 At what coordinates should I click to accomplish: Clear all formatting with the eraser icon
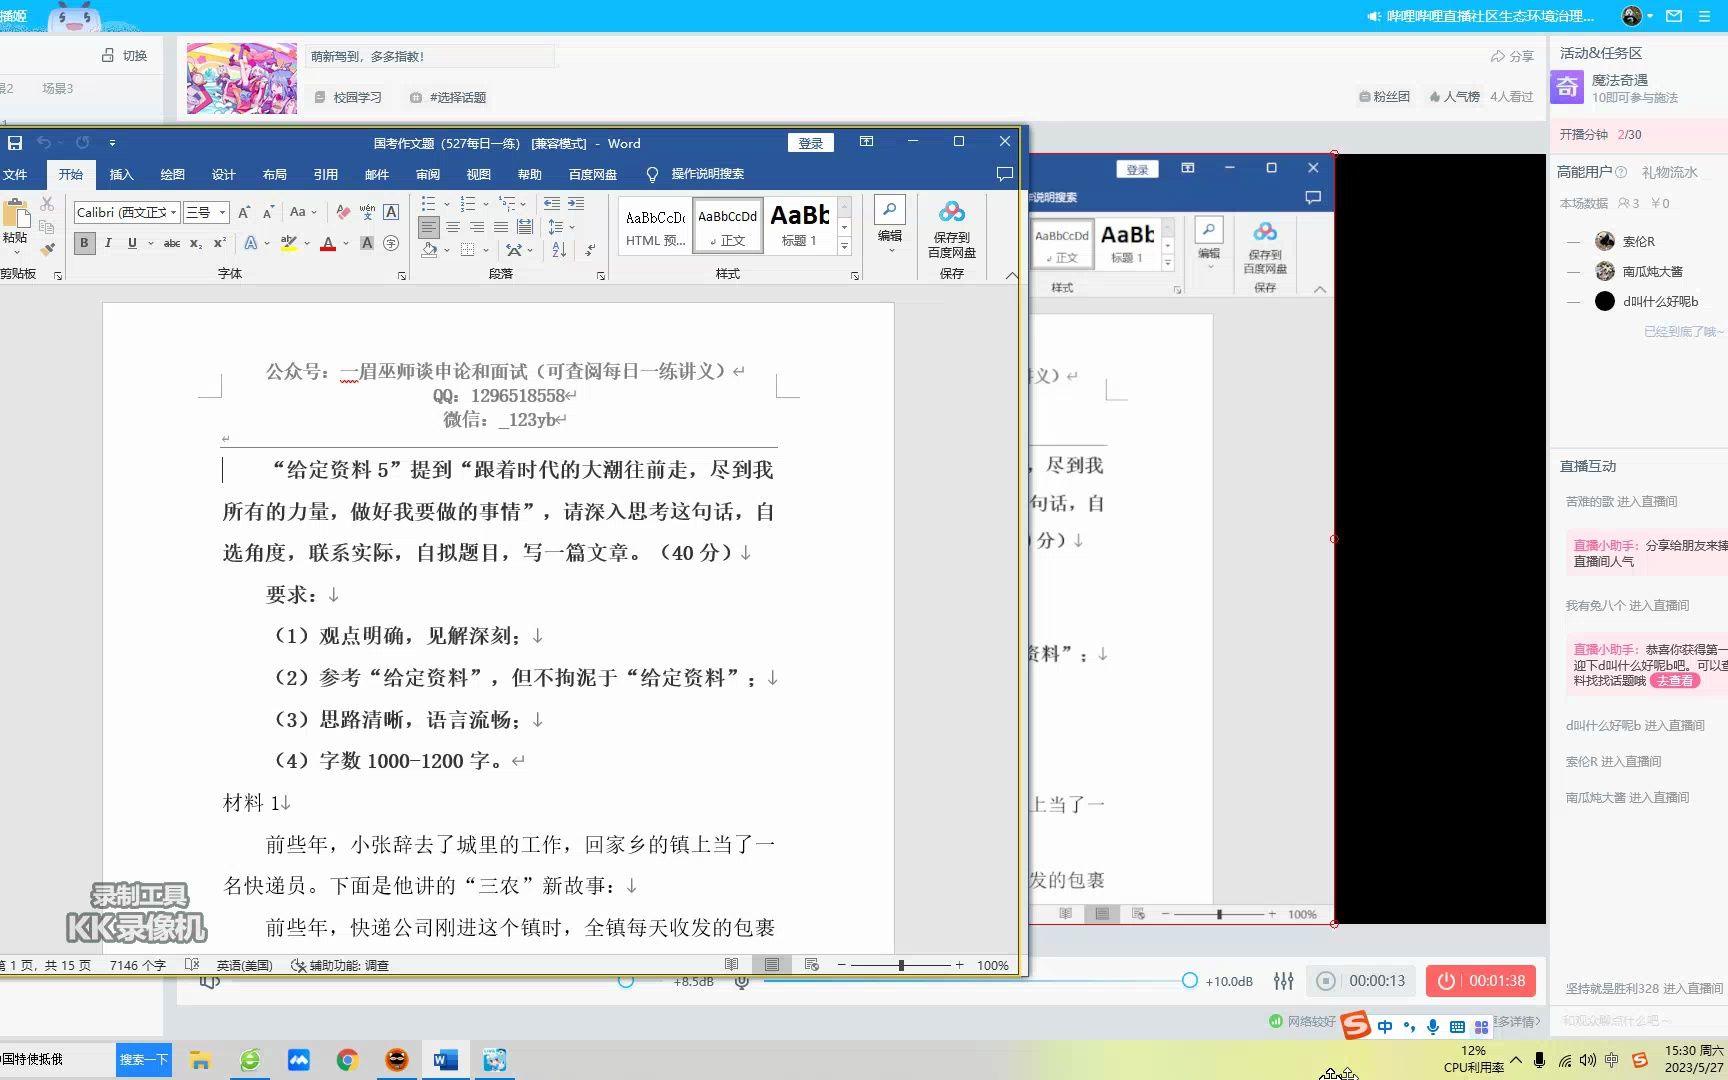[x=343, y=212]
